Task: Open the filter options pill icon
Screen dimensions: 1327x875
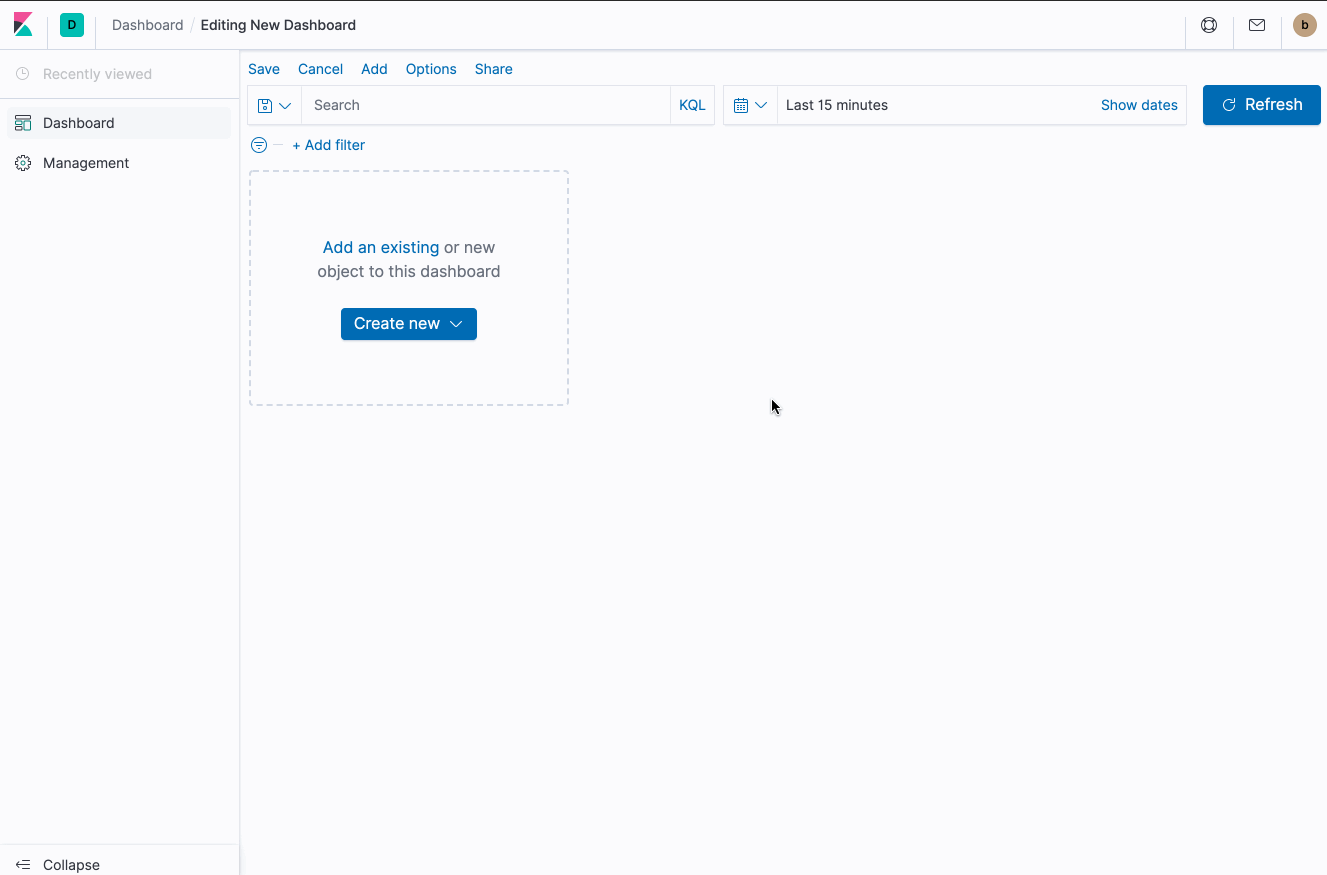Action: point(258,144)
